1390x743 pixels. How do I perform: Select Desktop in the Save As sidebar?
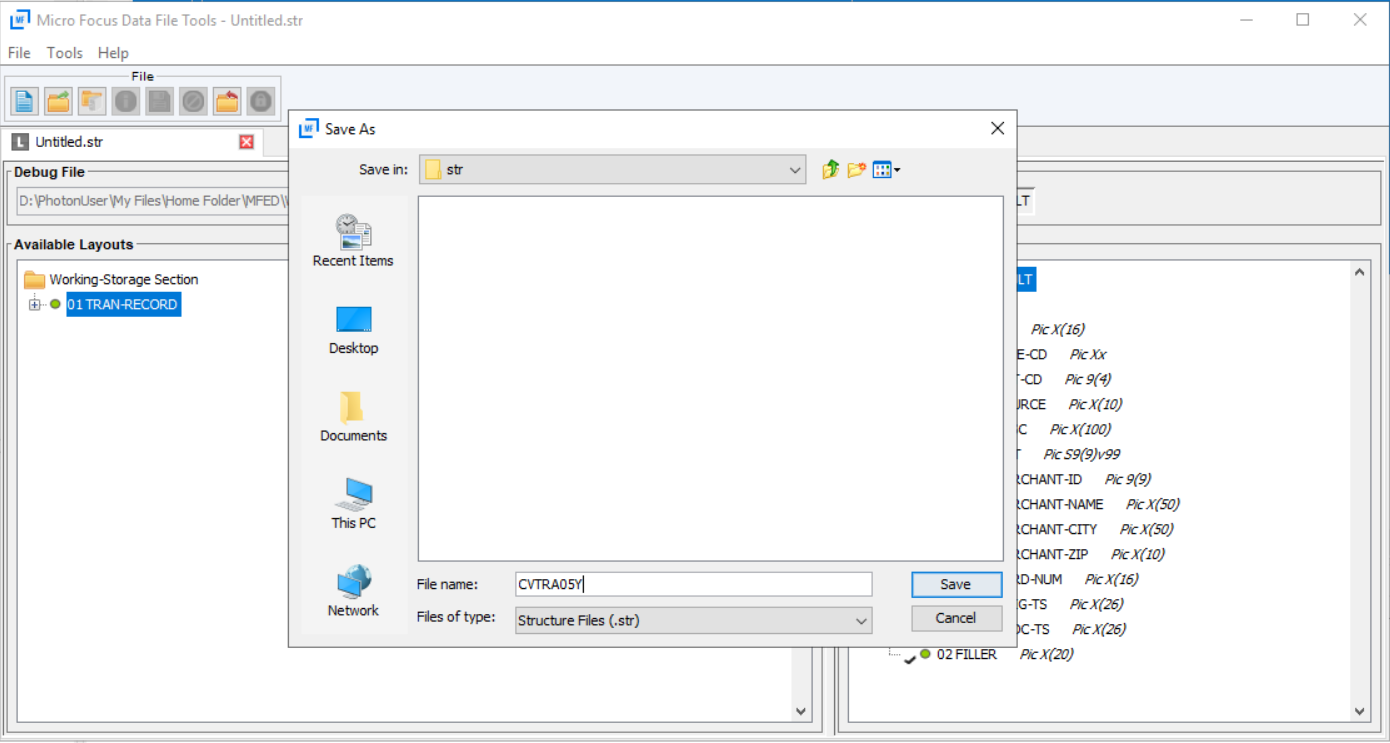coord(352,330)
